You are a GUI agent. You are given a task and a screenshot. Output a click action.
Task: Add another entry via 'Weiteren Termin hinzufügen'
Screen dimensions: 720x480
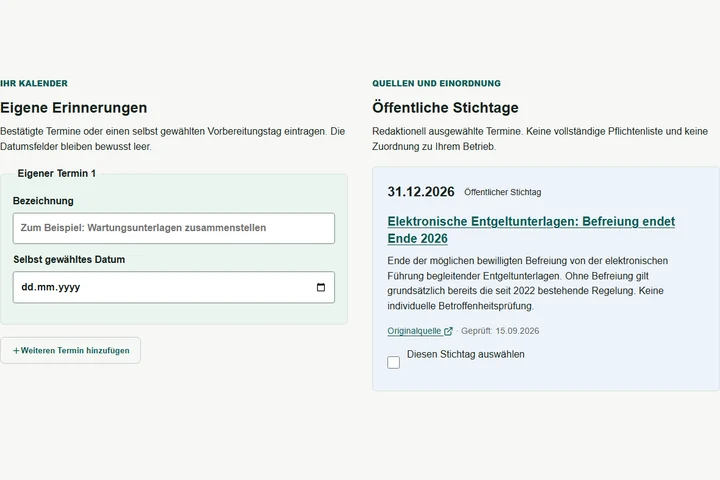pyautogui.click(x=71, y=350)
